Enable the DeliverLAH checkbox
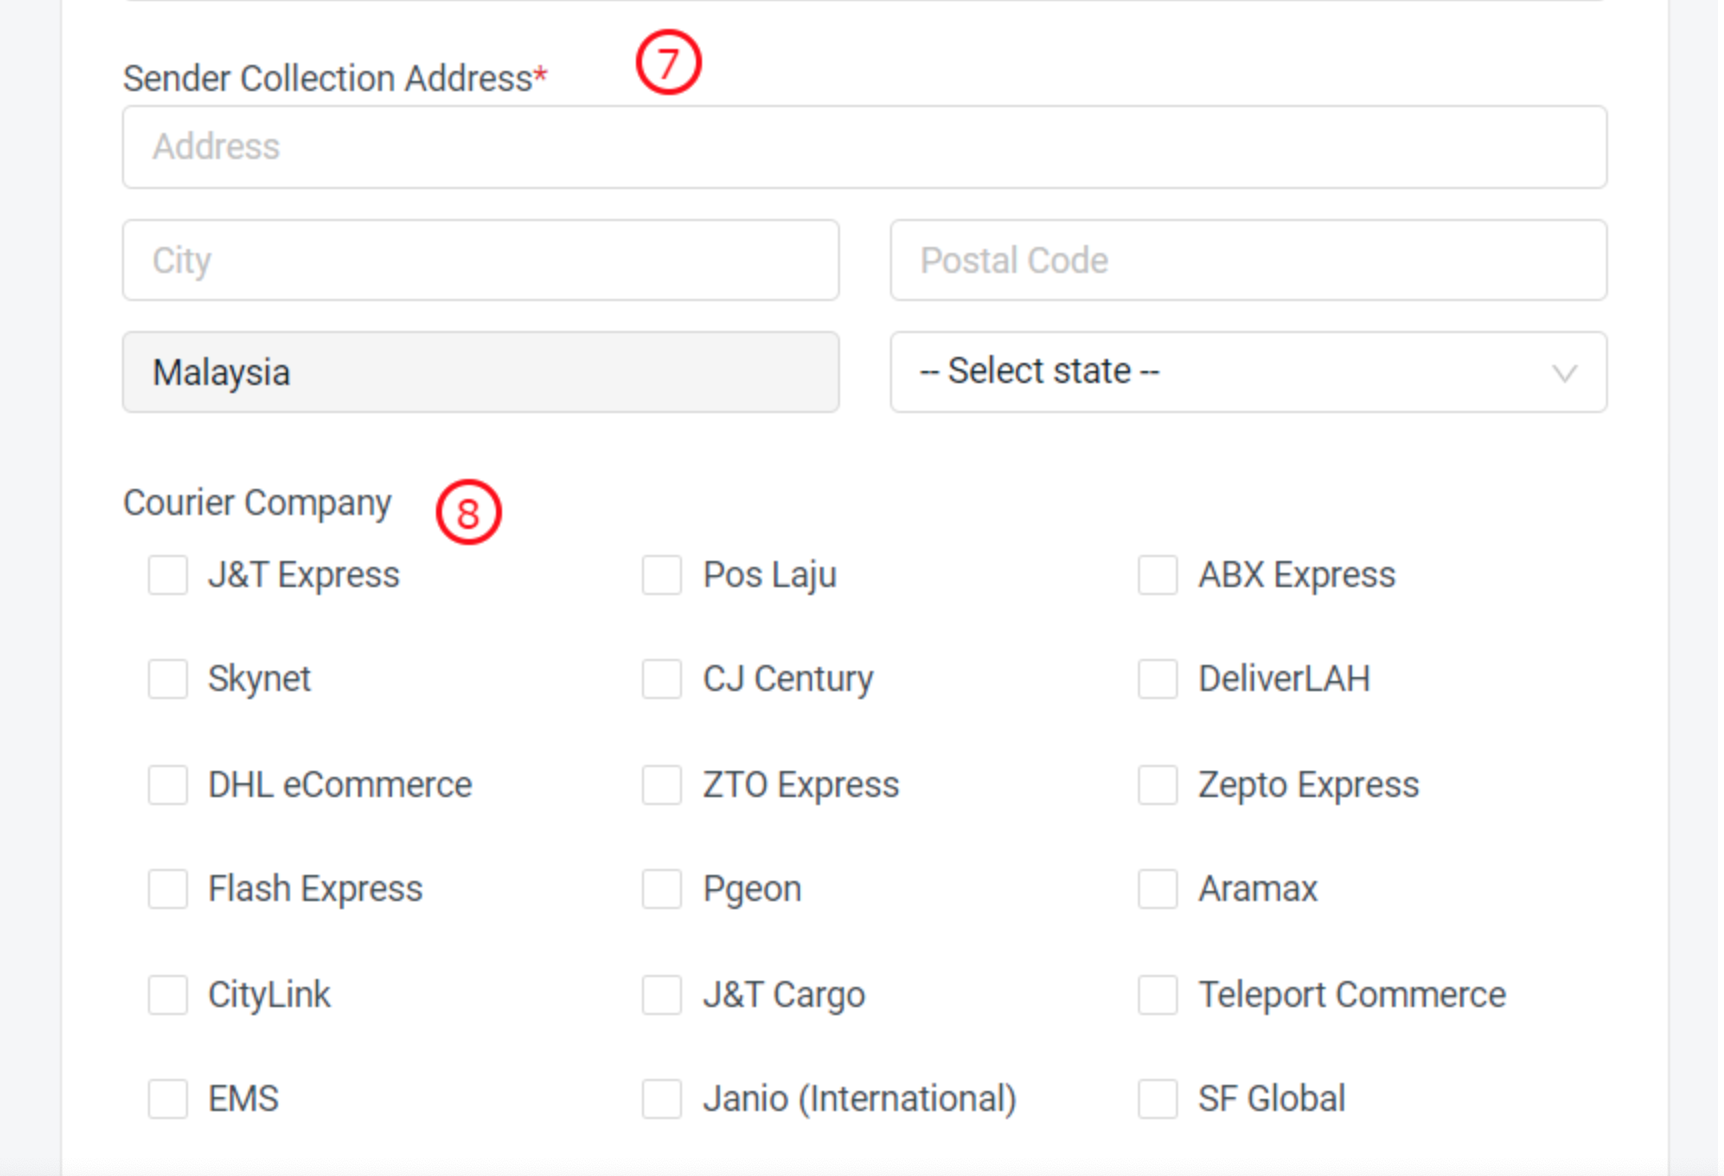Image resolution: width=1724 pixels, height=1176 pixels. [1158, 679]
